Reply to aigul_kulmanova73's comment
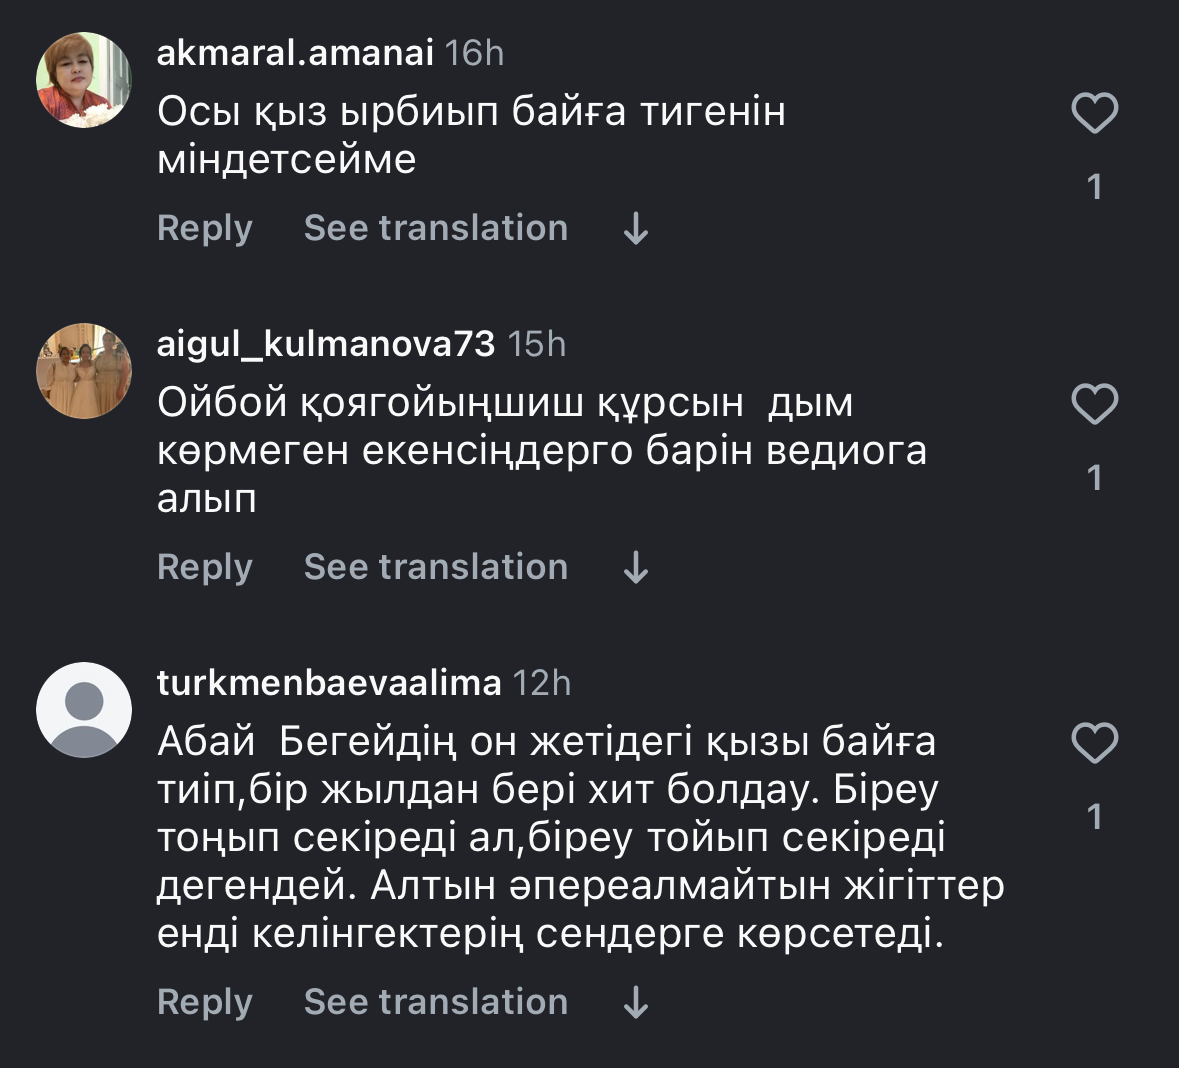 205,567
